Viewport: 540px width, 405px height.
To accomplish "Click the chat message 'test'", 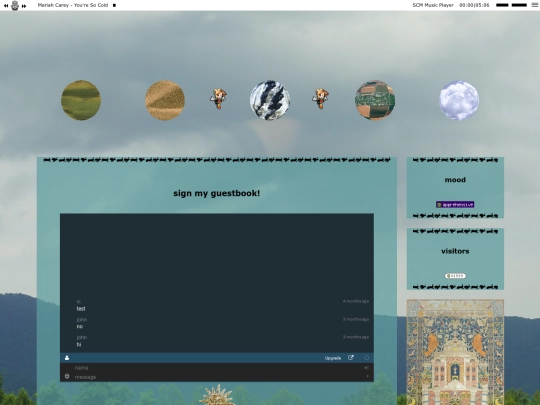I will coord(81,309).
